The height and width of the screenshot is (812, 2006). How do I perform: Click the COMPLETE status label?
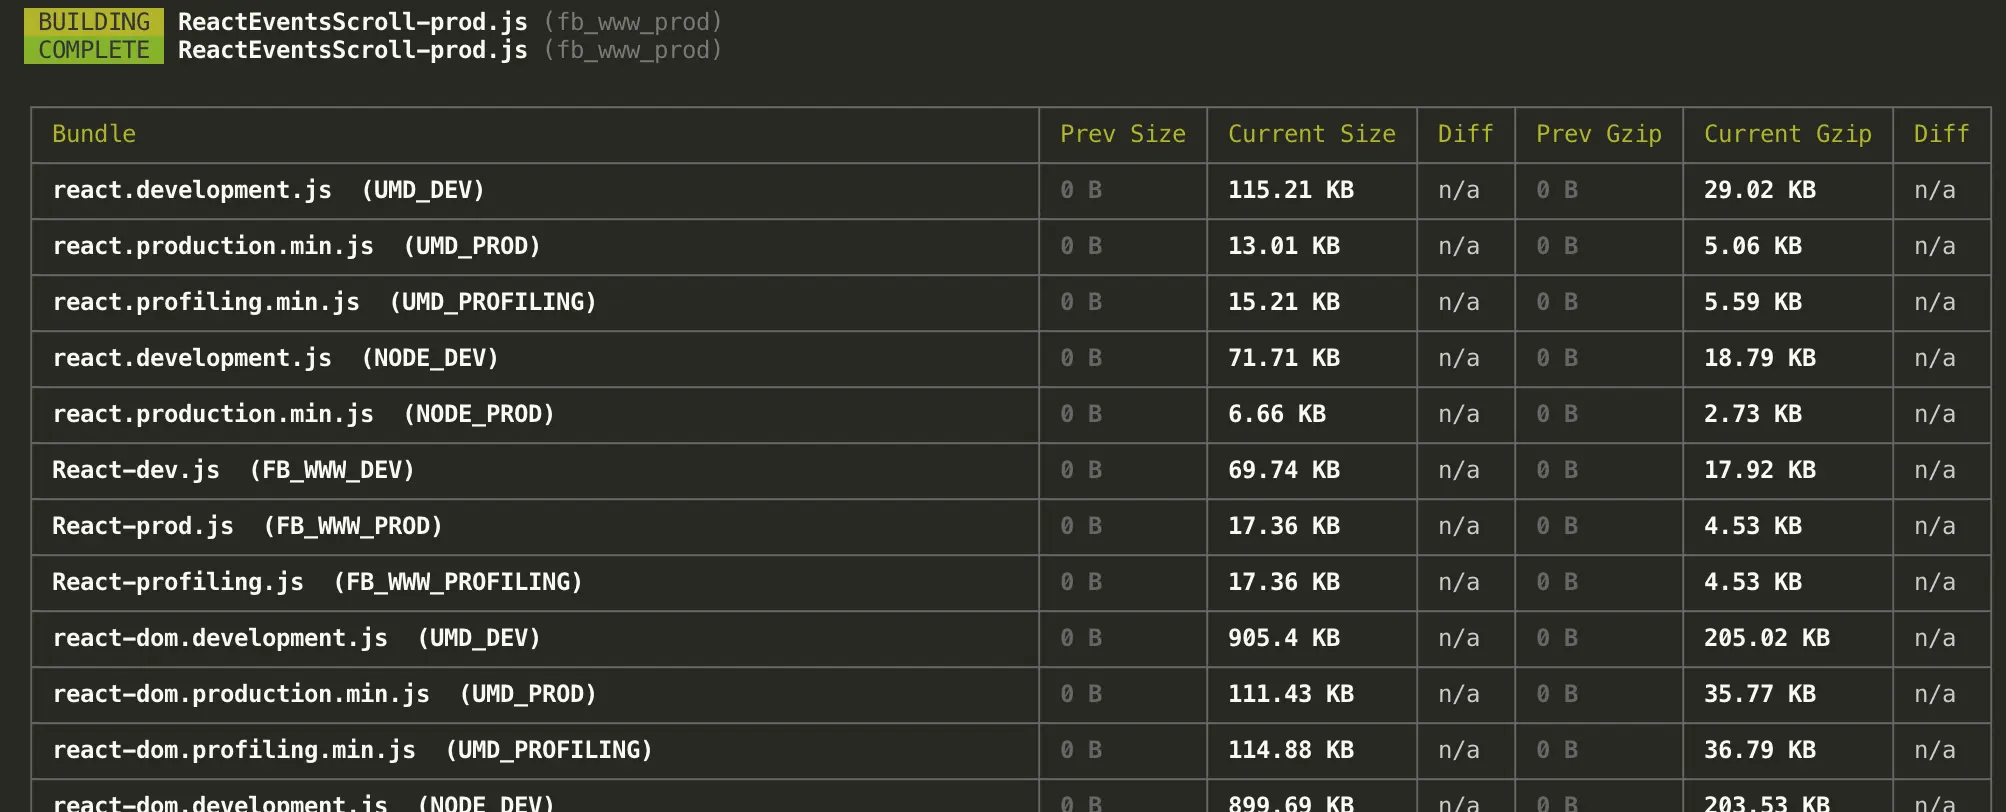[x=94, y=50]
